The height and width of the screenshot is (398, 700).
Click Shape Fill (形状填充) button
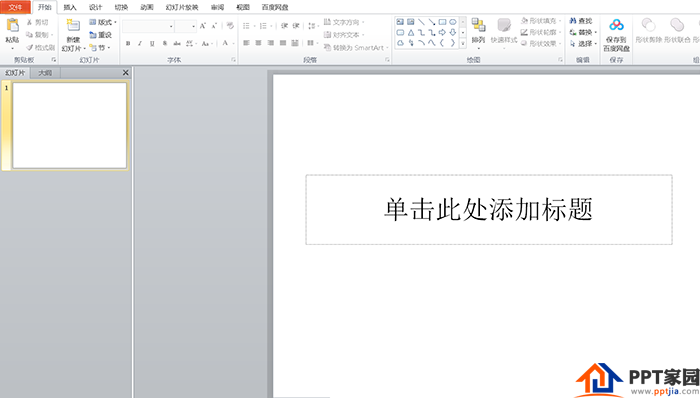pos(541,21)
